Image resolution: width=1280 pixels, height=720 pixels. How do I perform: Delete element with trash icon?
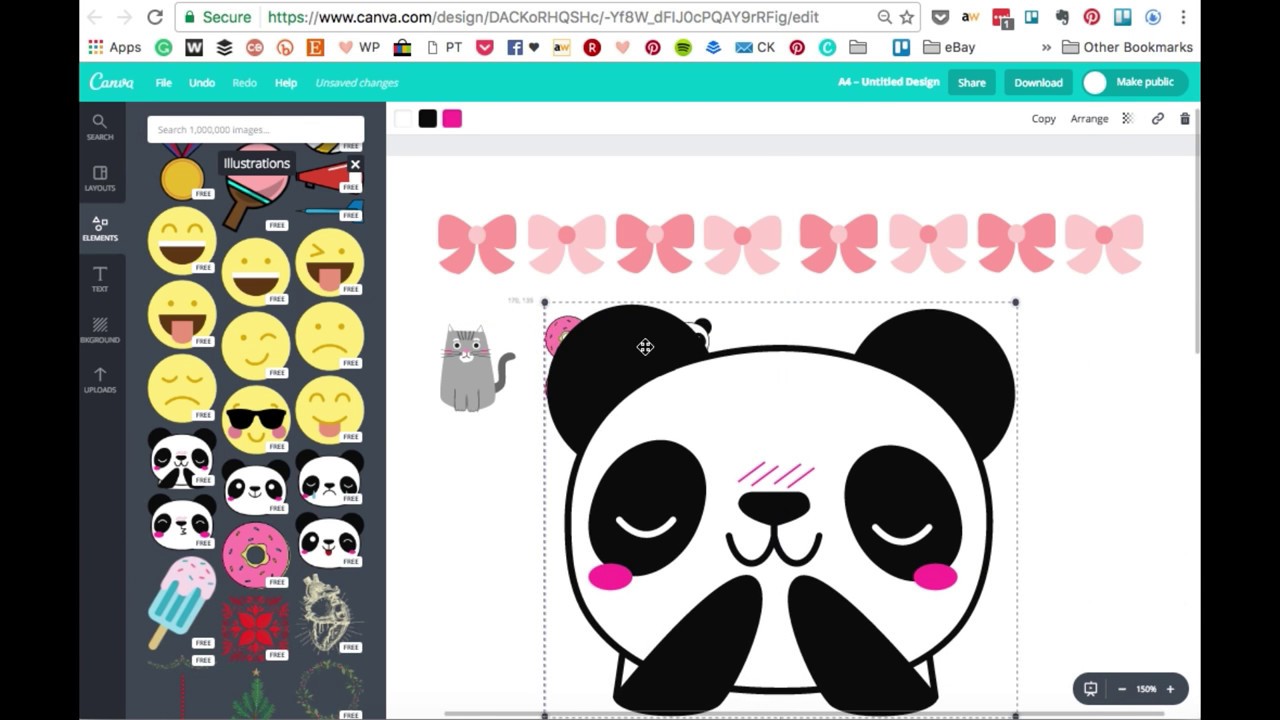(1185, 119)
